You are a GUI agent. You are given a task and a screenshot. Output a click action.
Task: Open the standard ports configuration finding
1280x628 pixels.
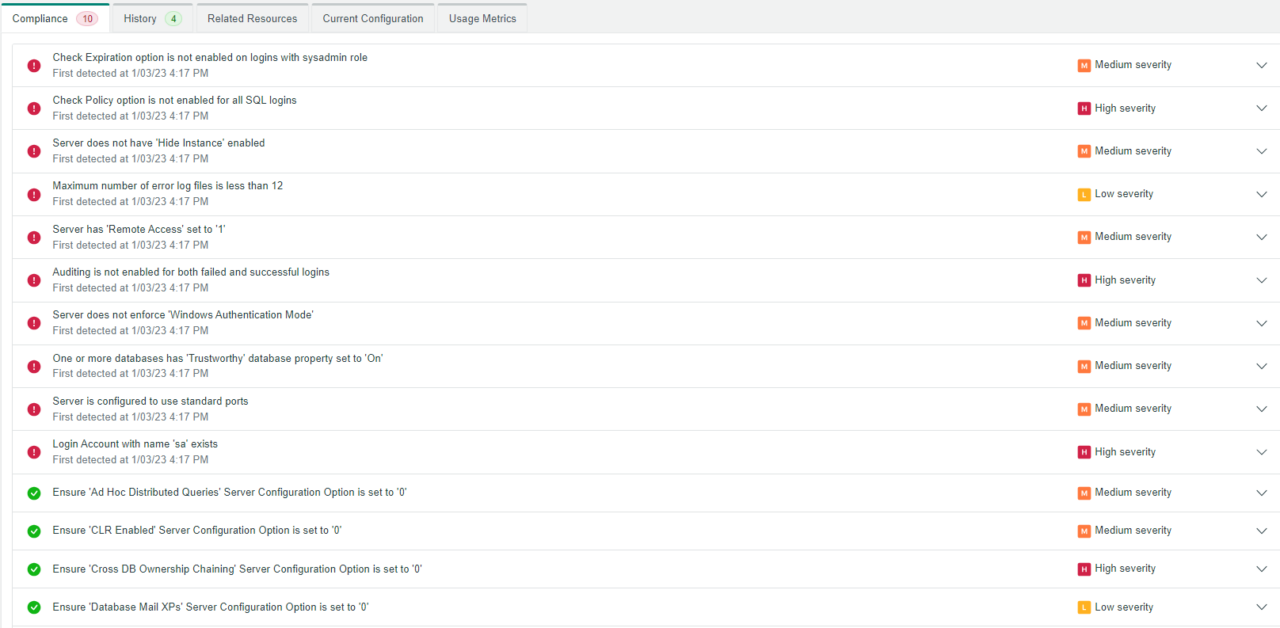152,401
